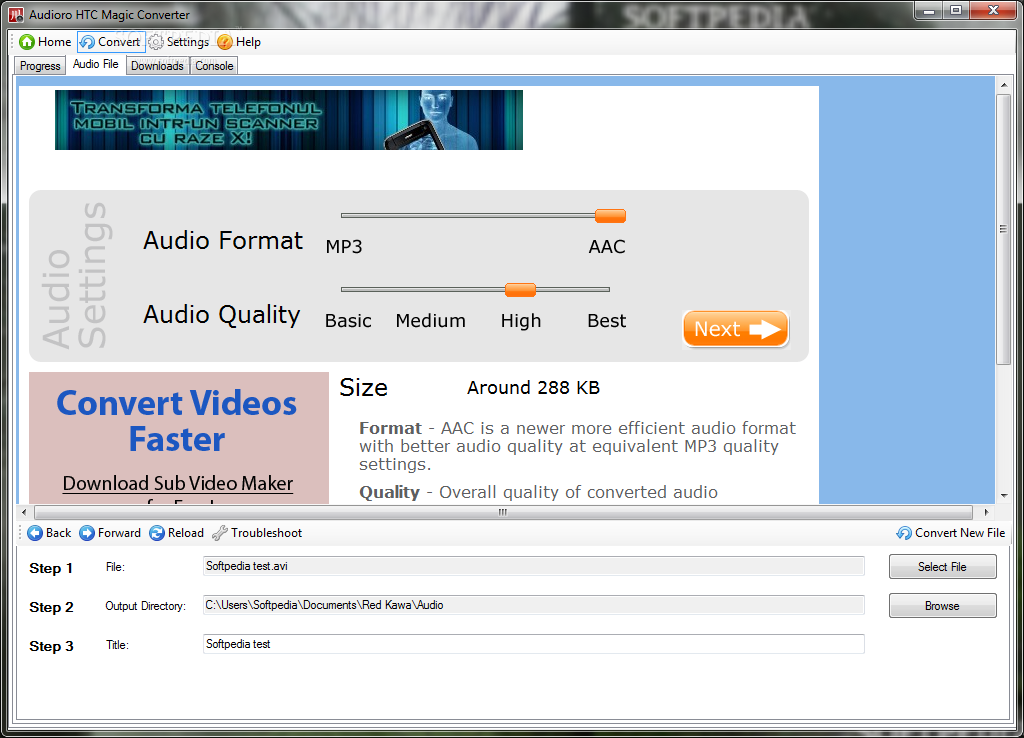1024x738 pixels.
Task: Choose AAC audio format label
Action: point(607,246)
